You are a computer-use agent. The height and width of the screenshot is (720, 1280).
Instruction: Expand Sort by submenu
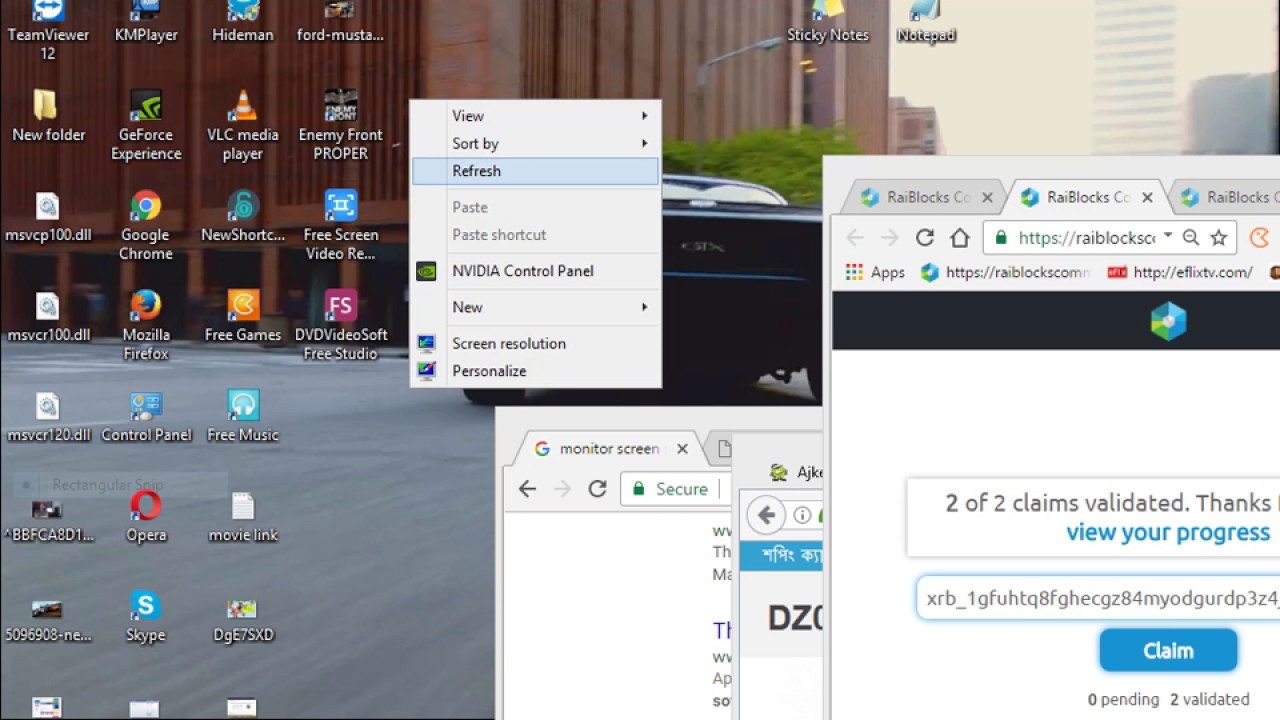tap(535, 143)
